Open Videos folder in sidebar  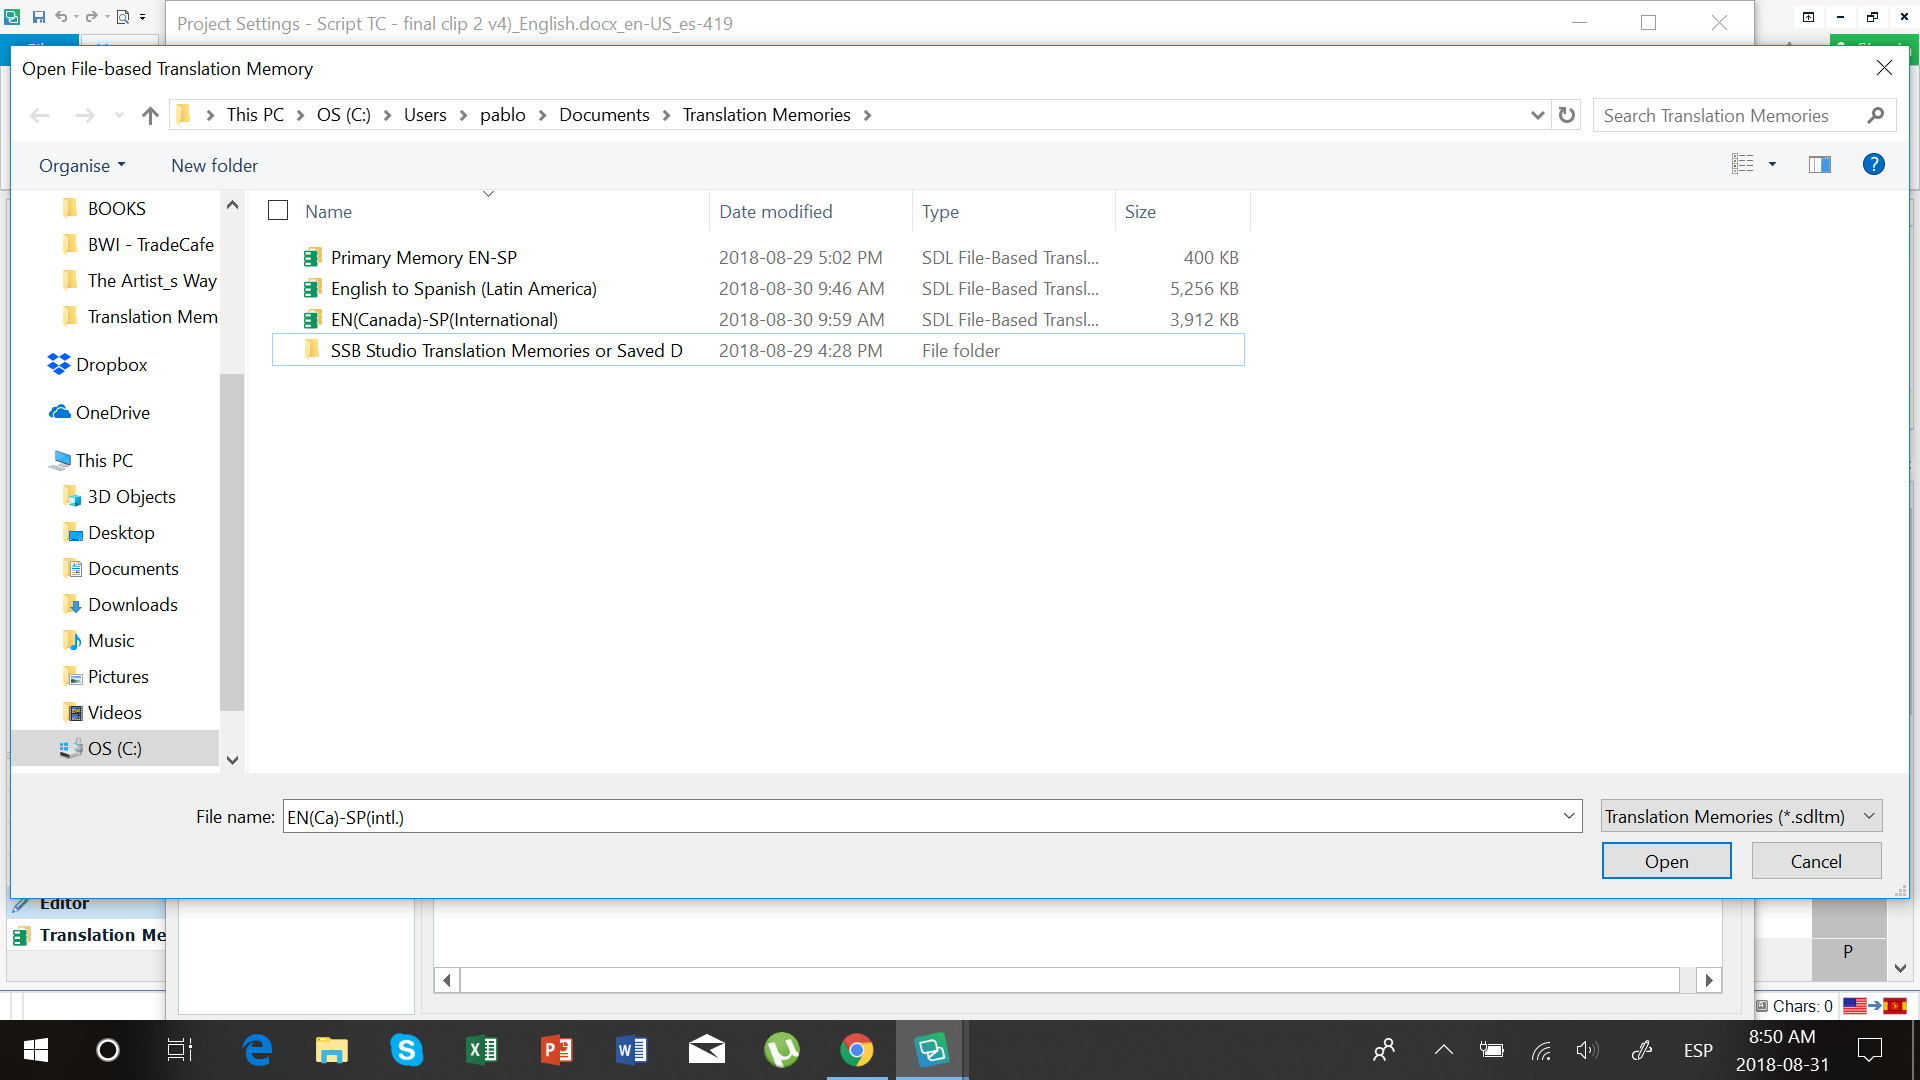click(114, 712)
